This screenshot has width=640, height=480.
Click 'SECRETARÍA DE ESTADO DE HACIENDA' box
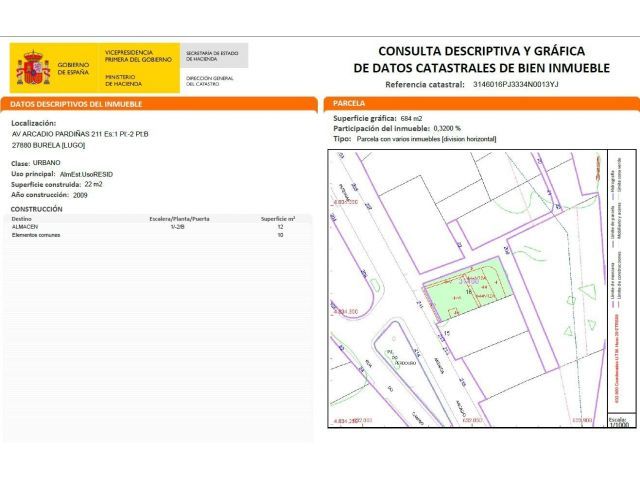[213, 56]
